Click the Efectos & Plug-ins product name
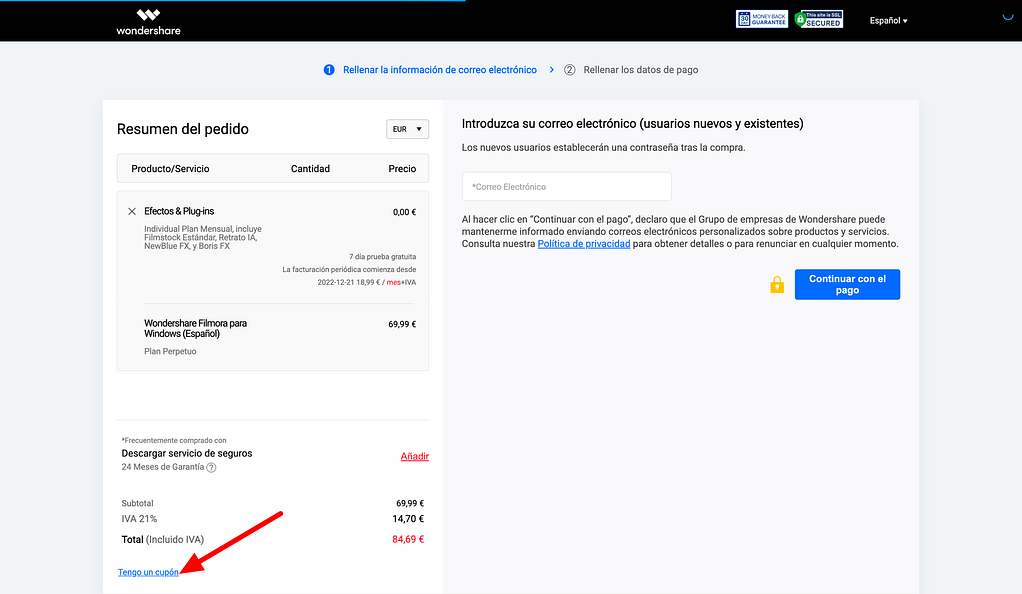The height and width of the screenshot is (594, 1022). coord(179,211)
